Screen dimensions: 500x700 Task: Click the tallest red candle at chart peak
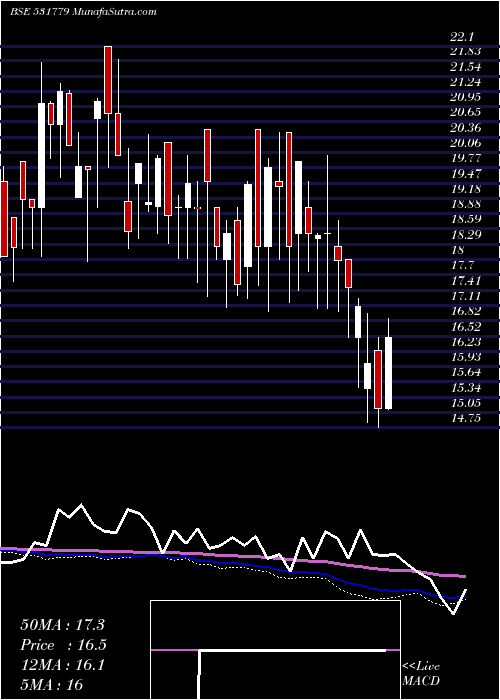(x=108, y=80)
